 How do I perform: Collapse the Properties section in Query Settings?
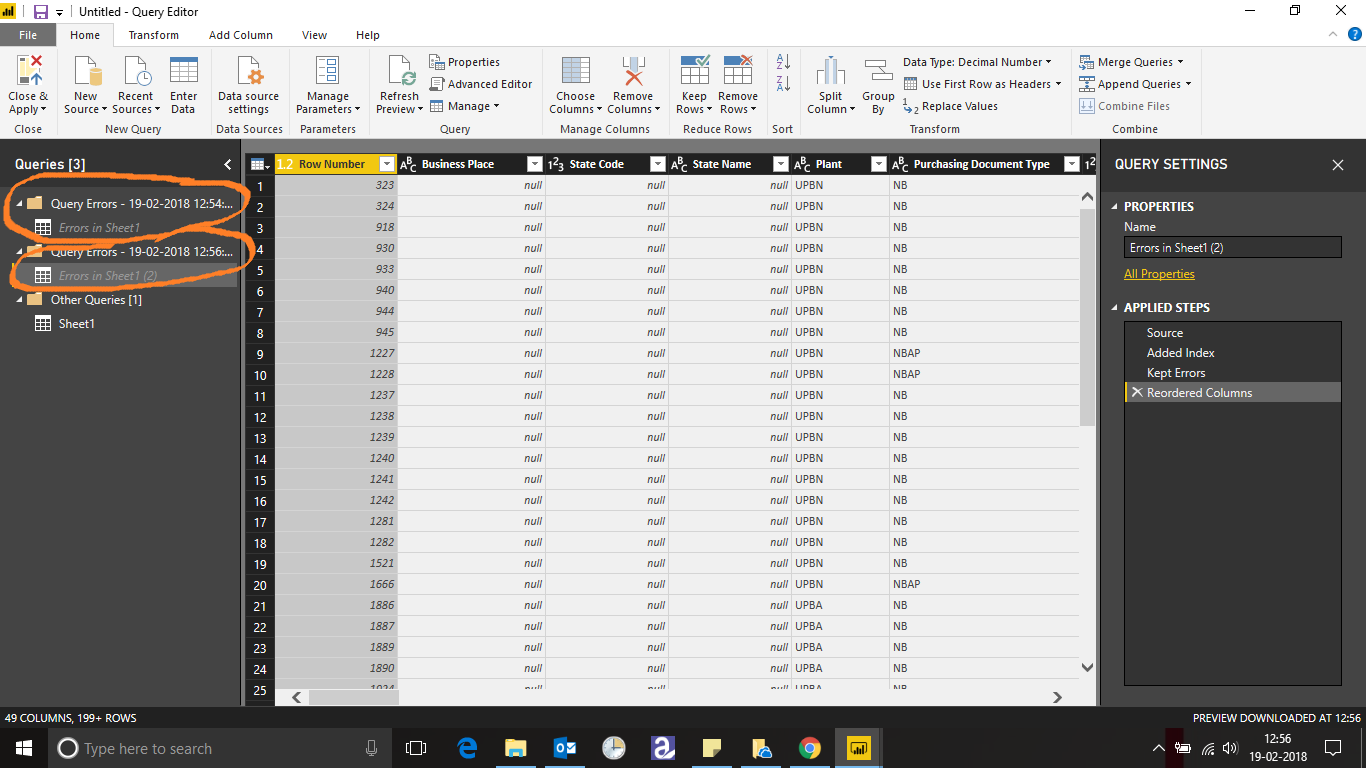(x=1116, y=207)
